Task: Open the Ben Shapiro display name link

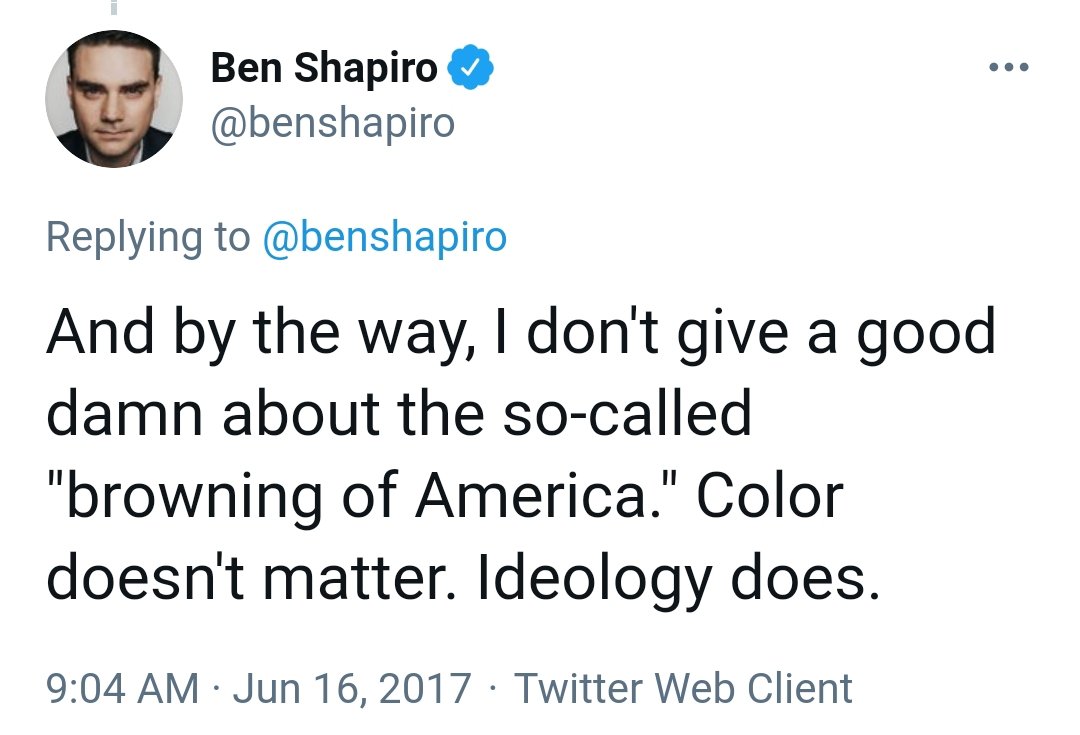Action: pyautogui.click(x=324, y=69)
